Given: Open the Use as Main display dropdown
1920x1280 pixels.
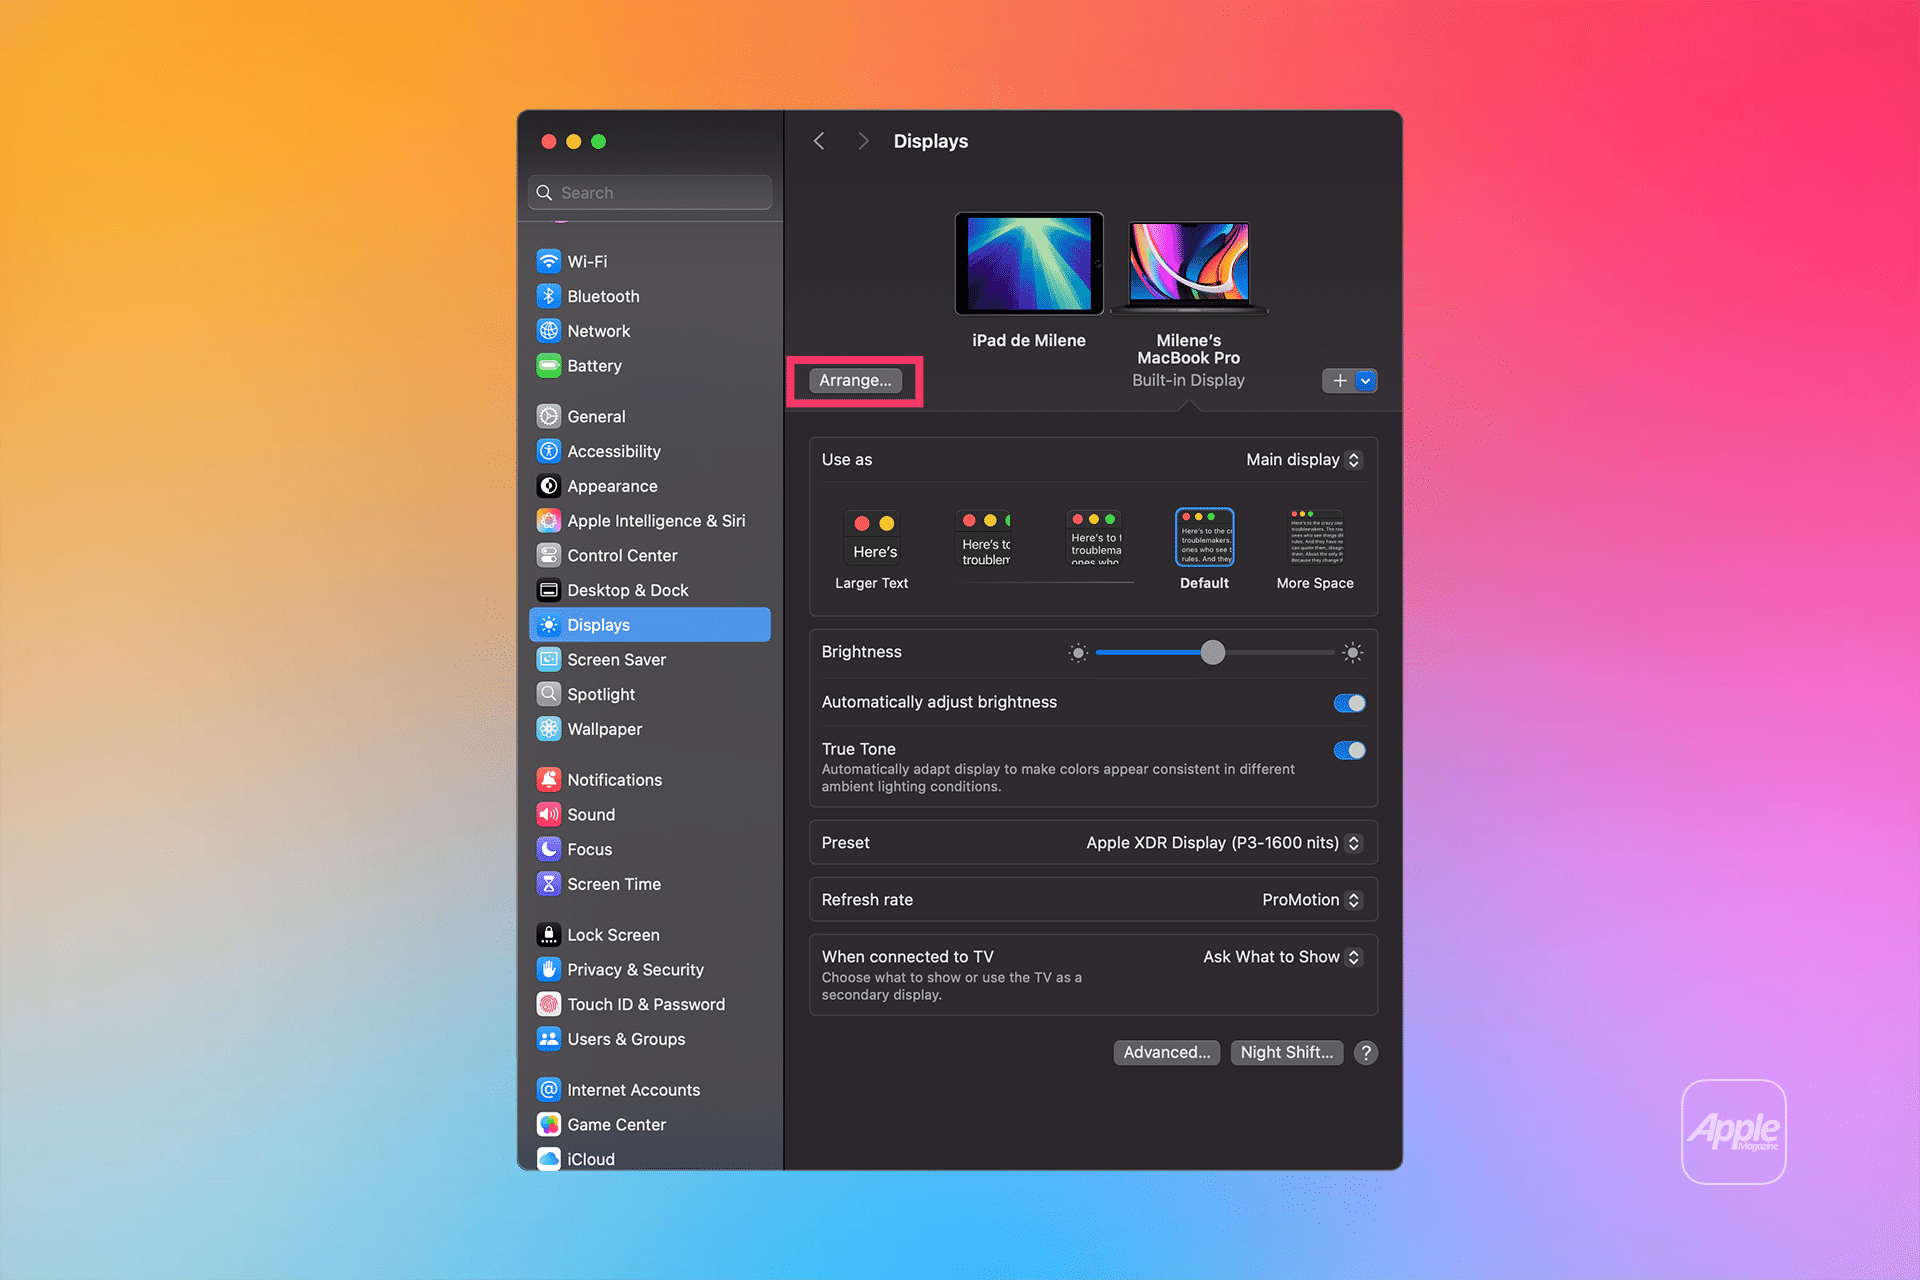Looking at the screenshot, I should 1304,460.
